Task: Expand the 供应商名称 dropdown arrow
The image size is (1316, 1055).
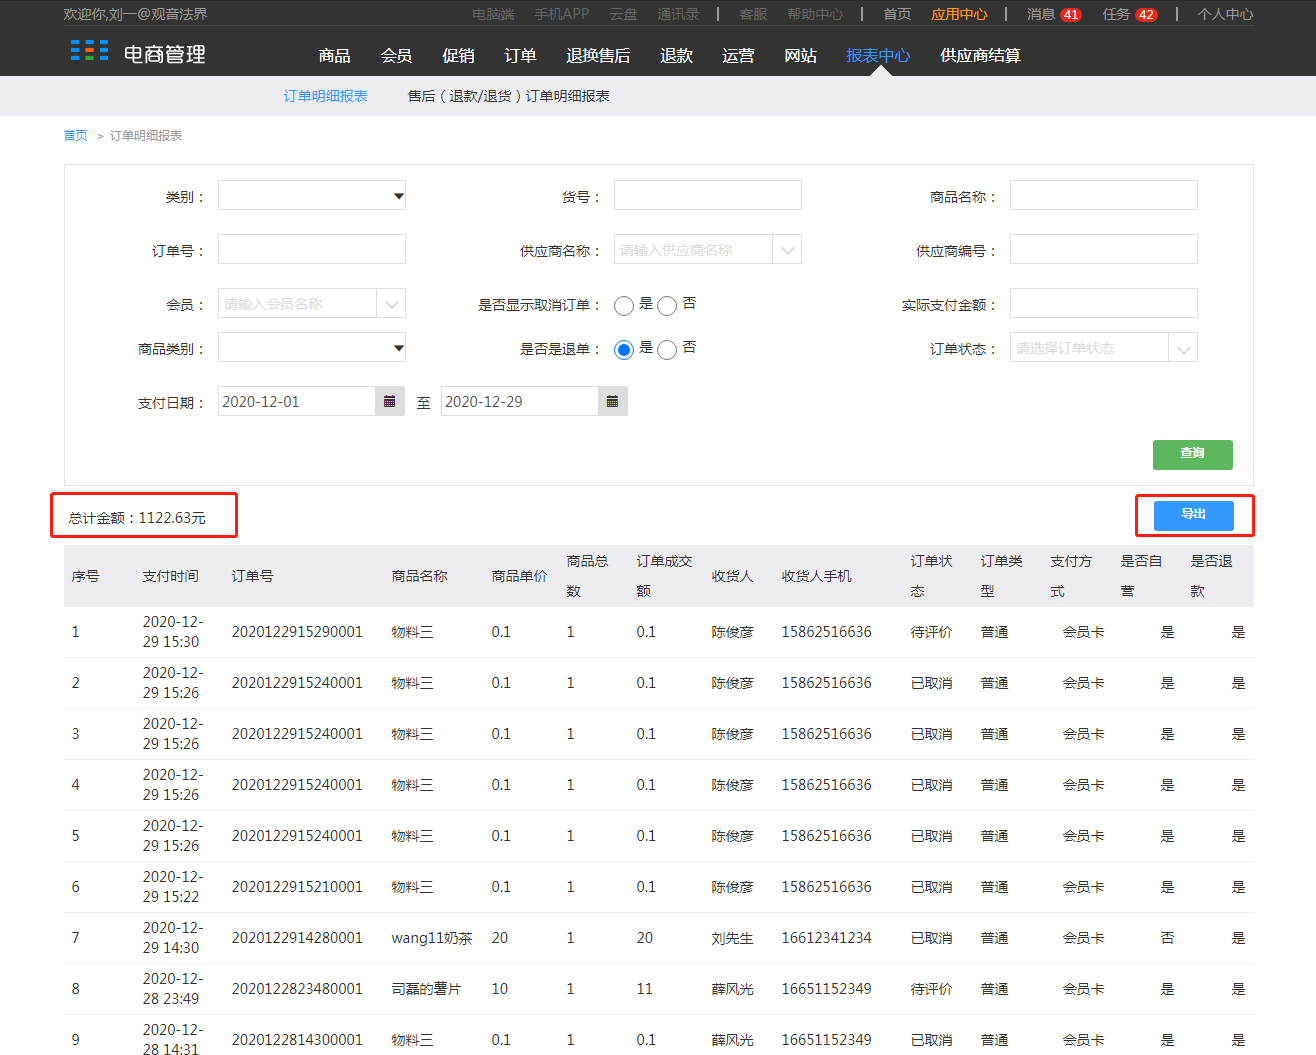Action: [787, 250]
